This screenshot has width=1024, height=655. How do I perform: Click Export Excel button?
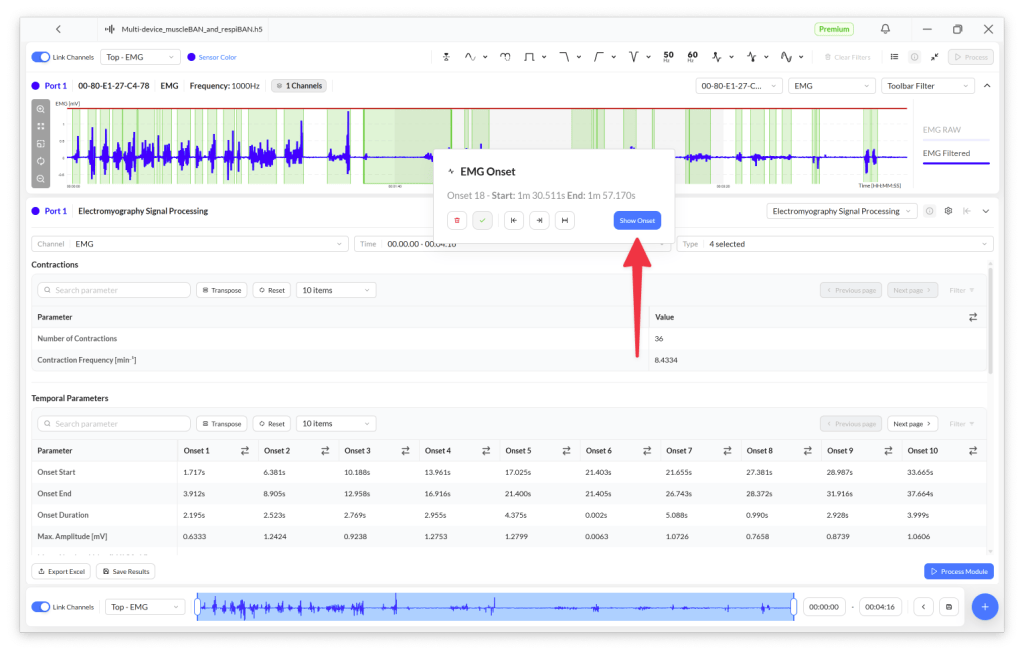pyautogui.click(x=61, y=571)
